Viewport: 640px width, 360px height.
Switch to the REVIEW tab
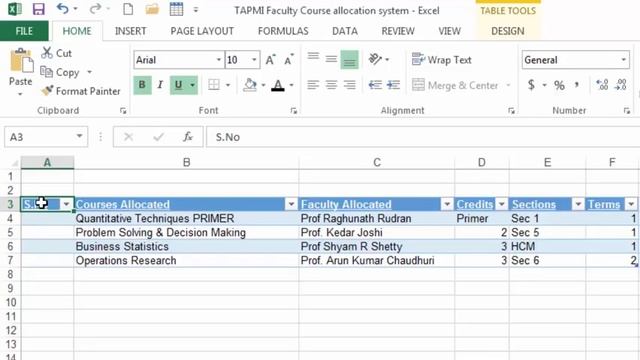tap(398, 31)
